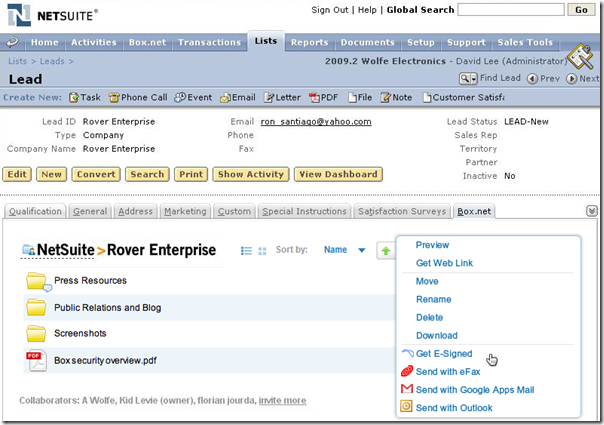Open the Sales Tools menu

525,42
